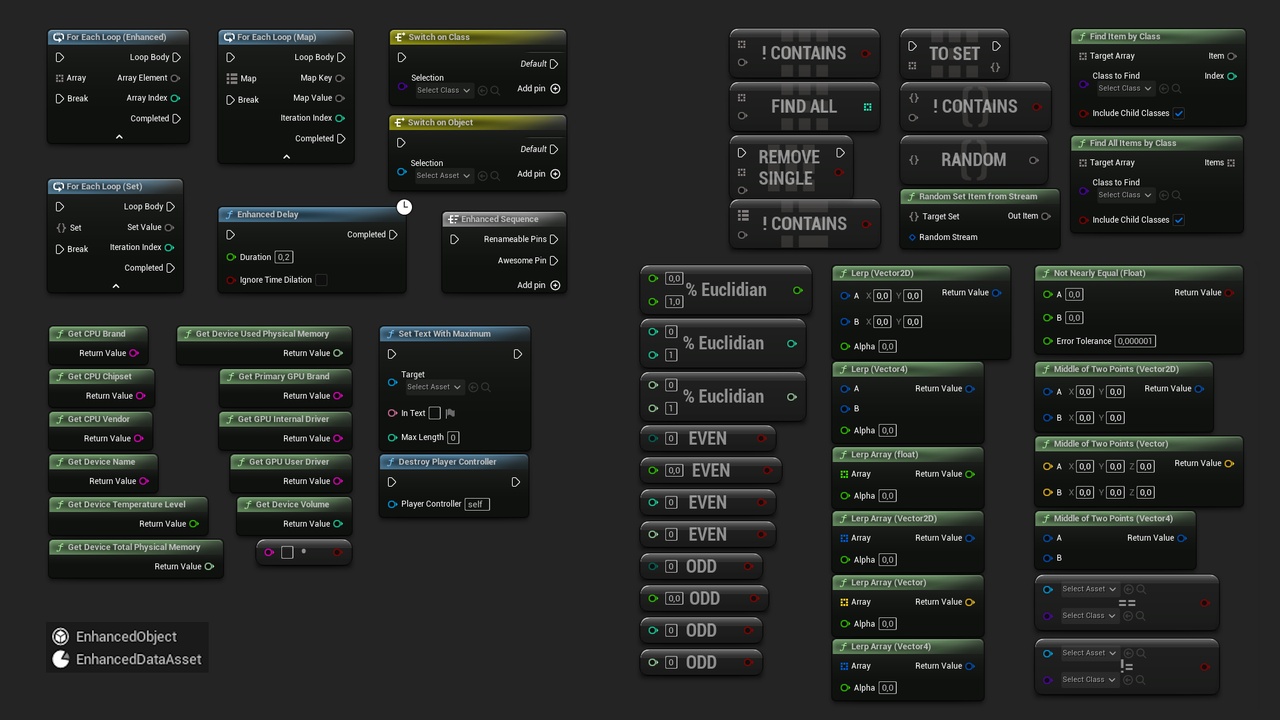Click Items array output pin on Find All Items by Class

tap(1232, 162)
